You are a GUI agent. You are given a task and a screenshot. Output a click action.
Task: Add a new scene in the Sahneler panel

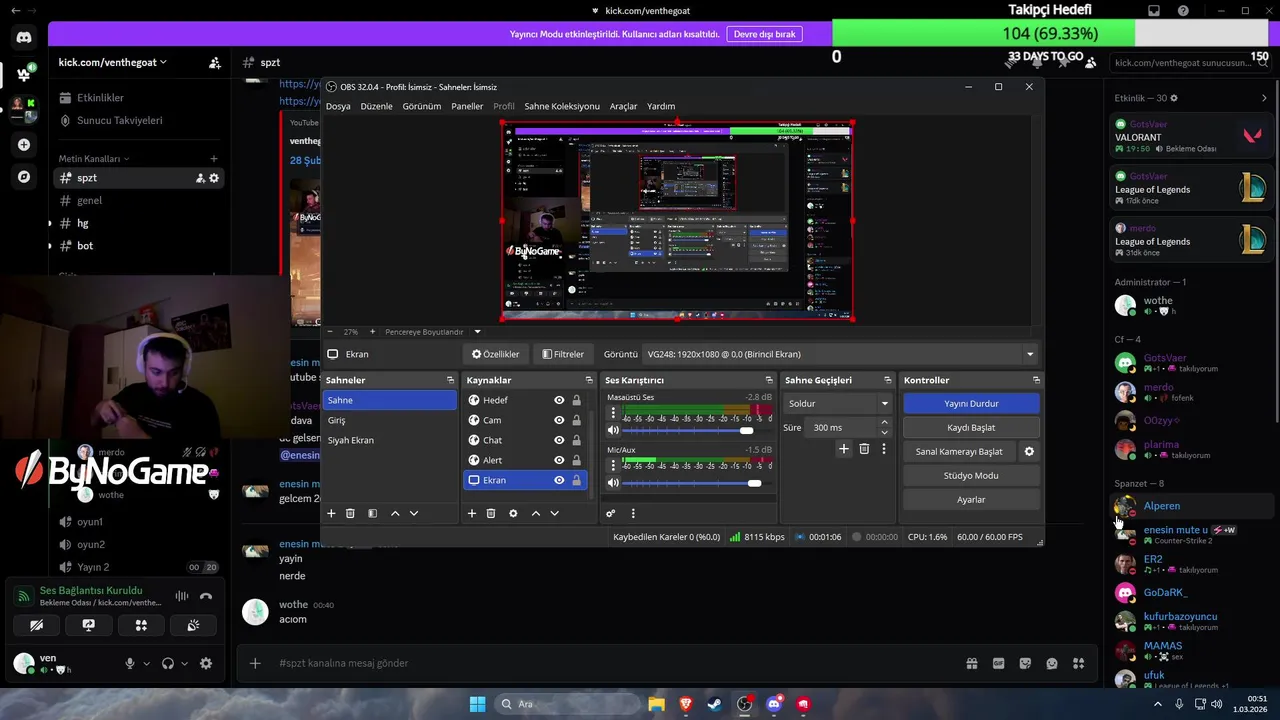tap(331, 513)
